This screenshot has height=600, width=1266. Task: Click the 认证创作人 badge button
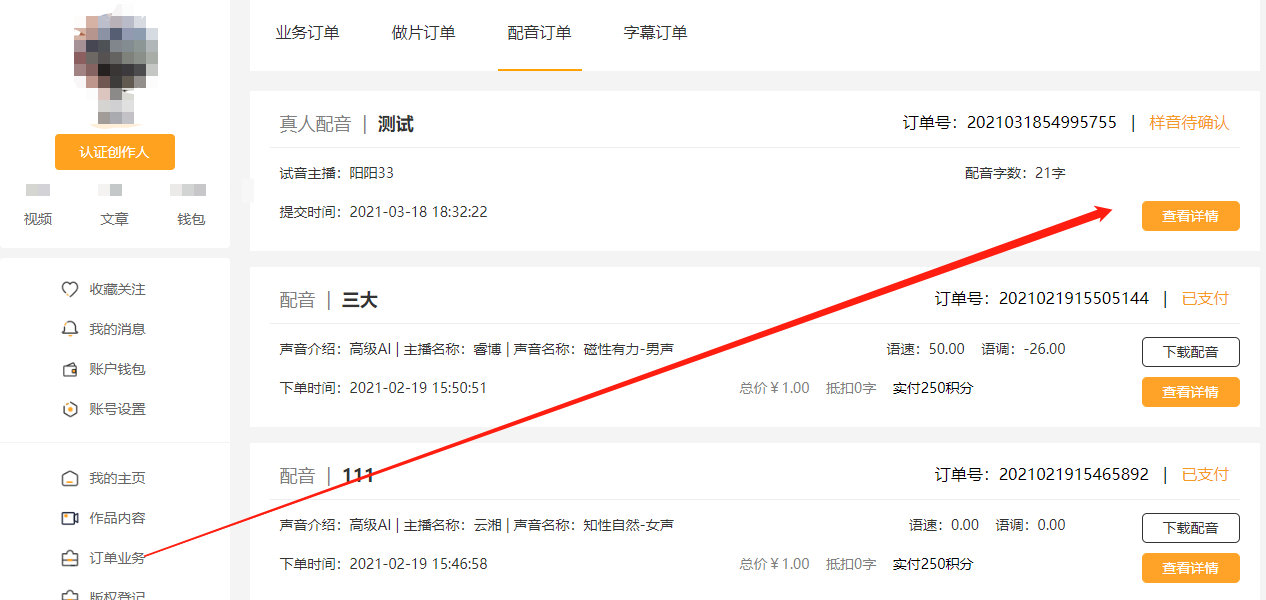pos(114,152)
